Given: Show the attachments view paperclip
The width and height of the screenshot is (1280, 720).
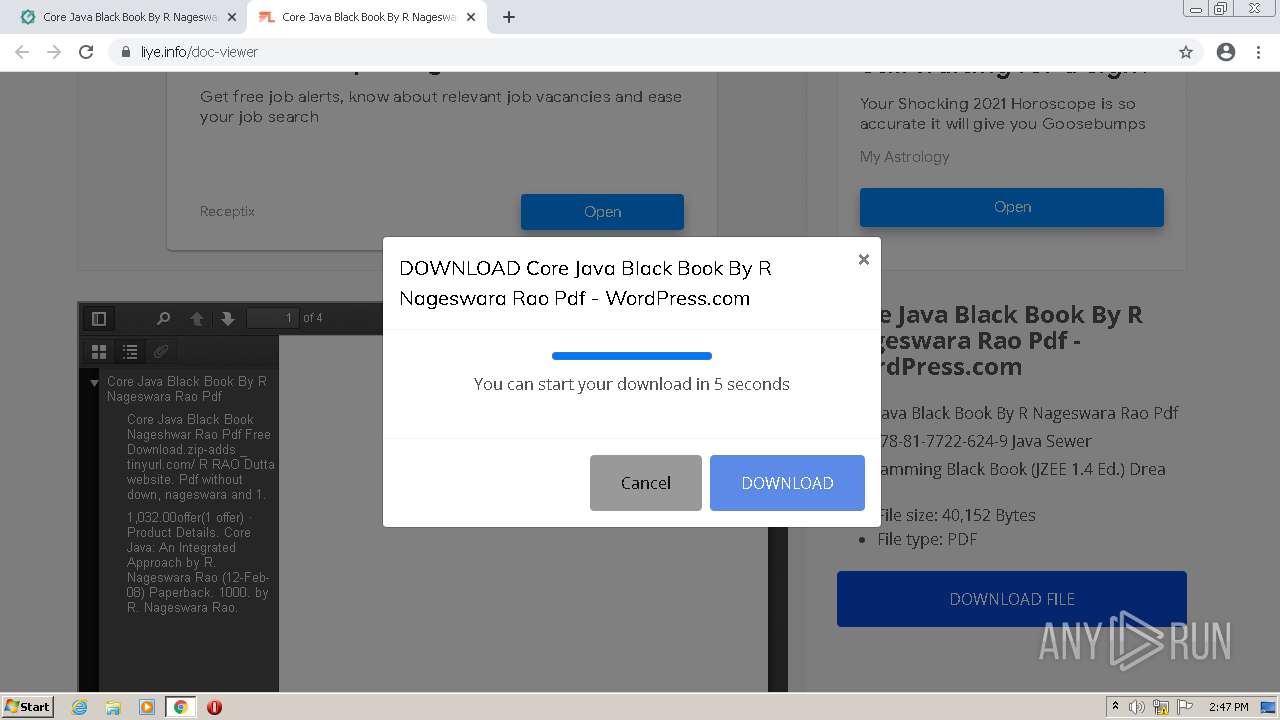Looking at the screenshot, I should click(x=161, y=351).
